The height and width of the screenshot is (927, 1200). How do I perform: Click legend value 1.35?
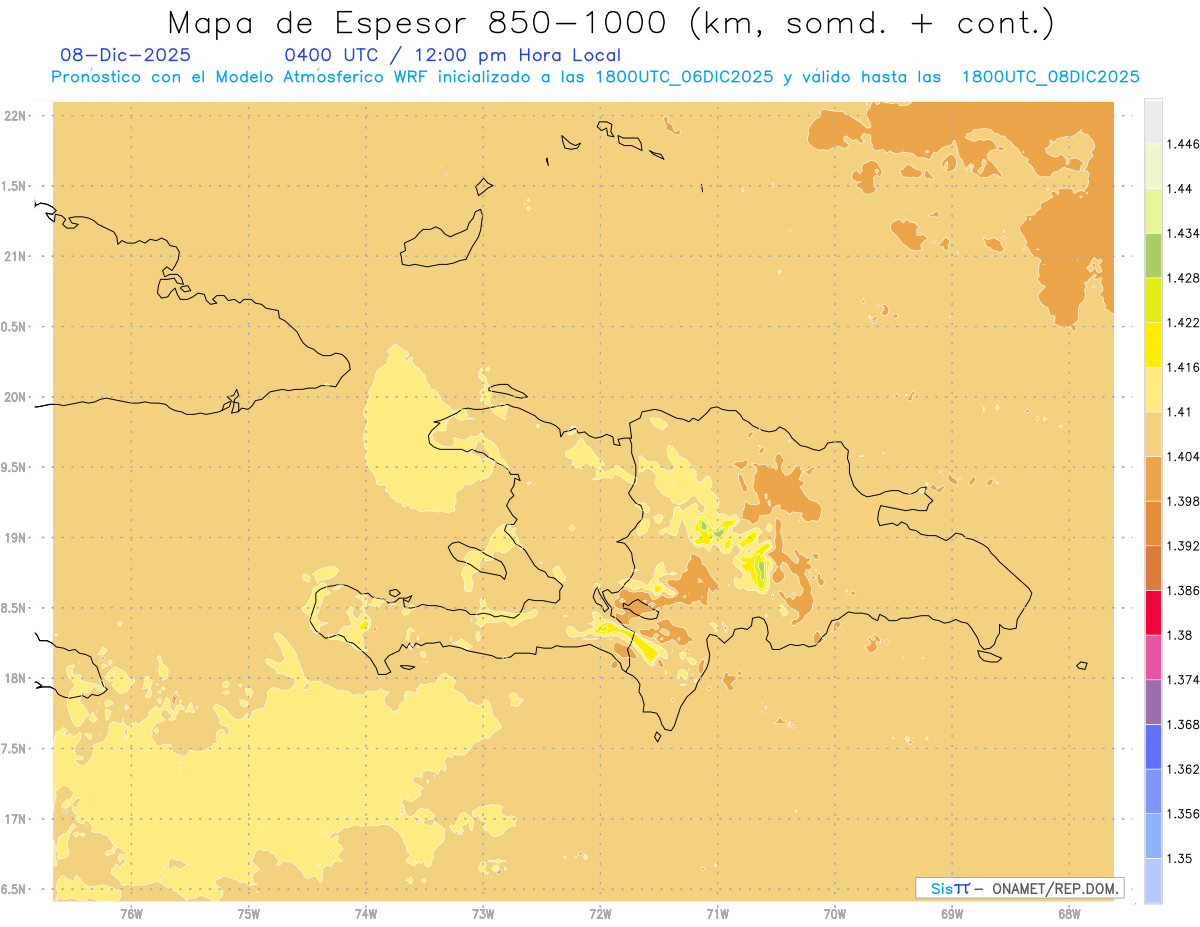[x=1179, y=858]
